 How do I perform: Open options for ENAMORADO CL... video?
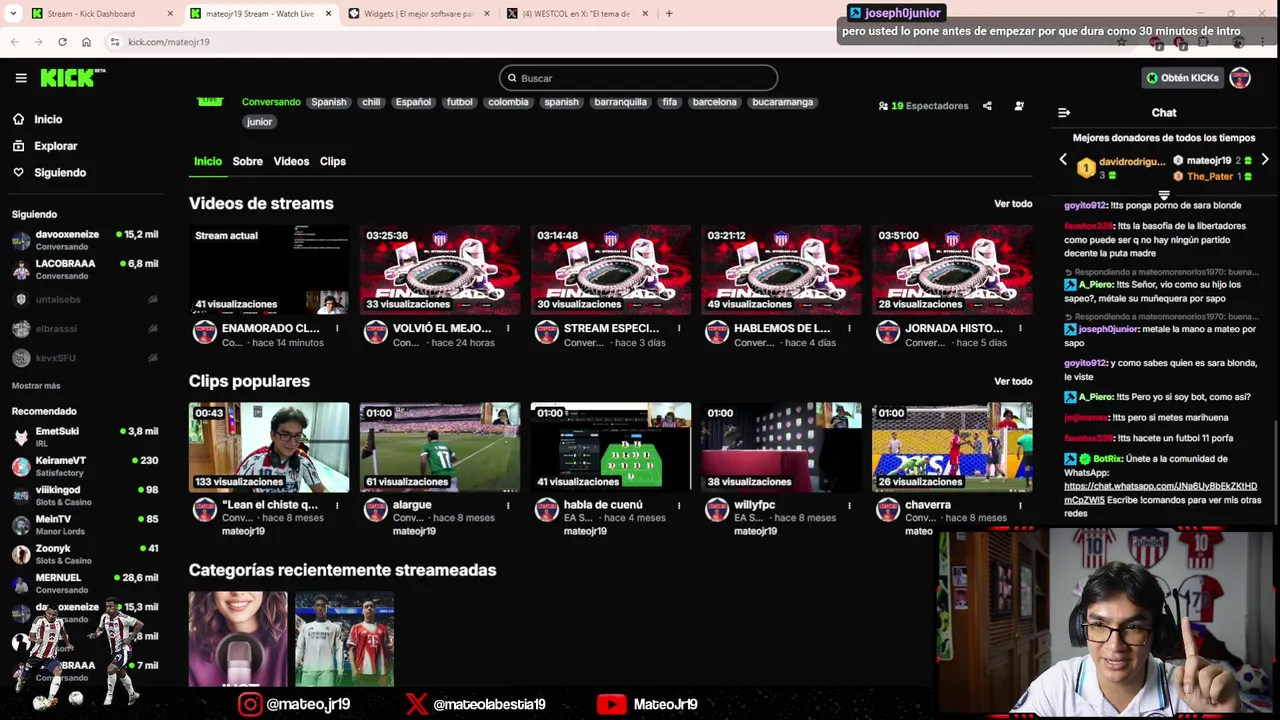point(337,328)
